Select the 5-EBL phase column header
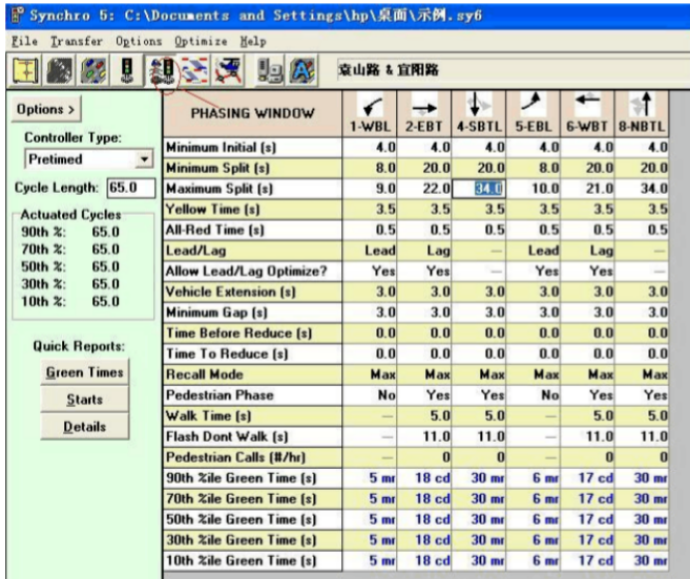Viewport: 694px width, 583px height. 533,114
